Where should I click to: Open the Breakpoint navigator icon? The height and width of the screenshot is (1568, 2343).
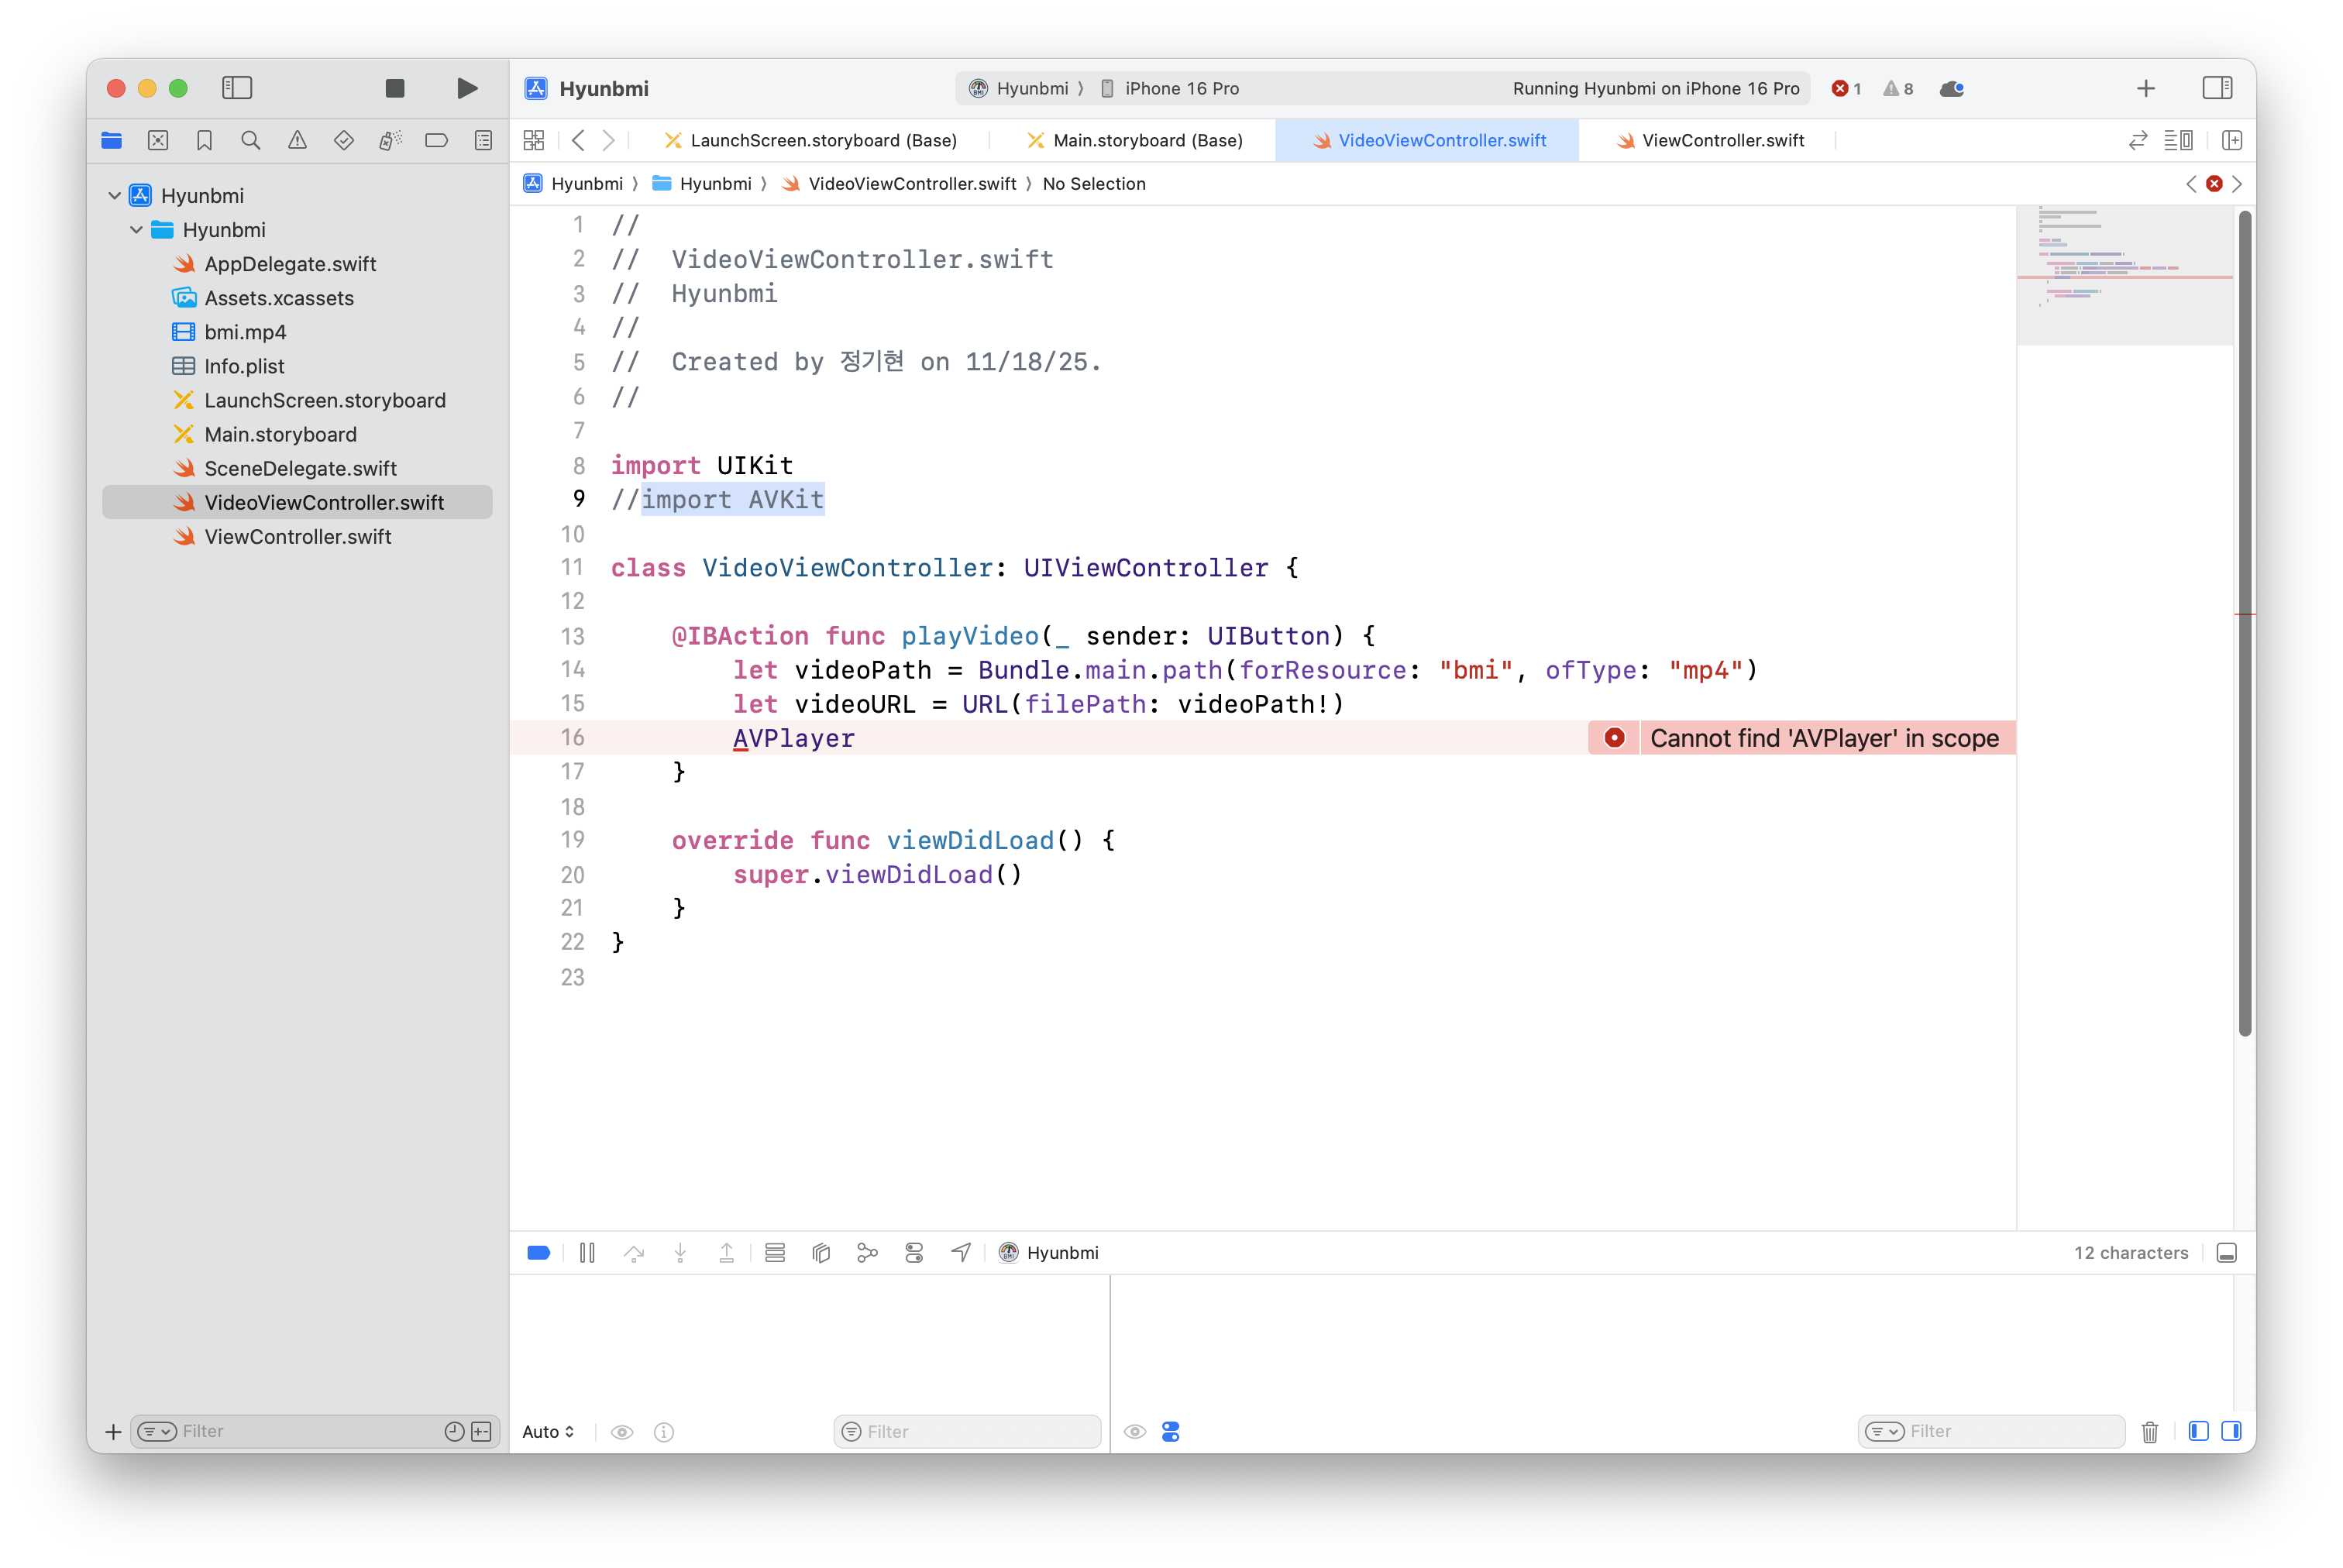[x=436, y=141]
